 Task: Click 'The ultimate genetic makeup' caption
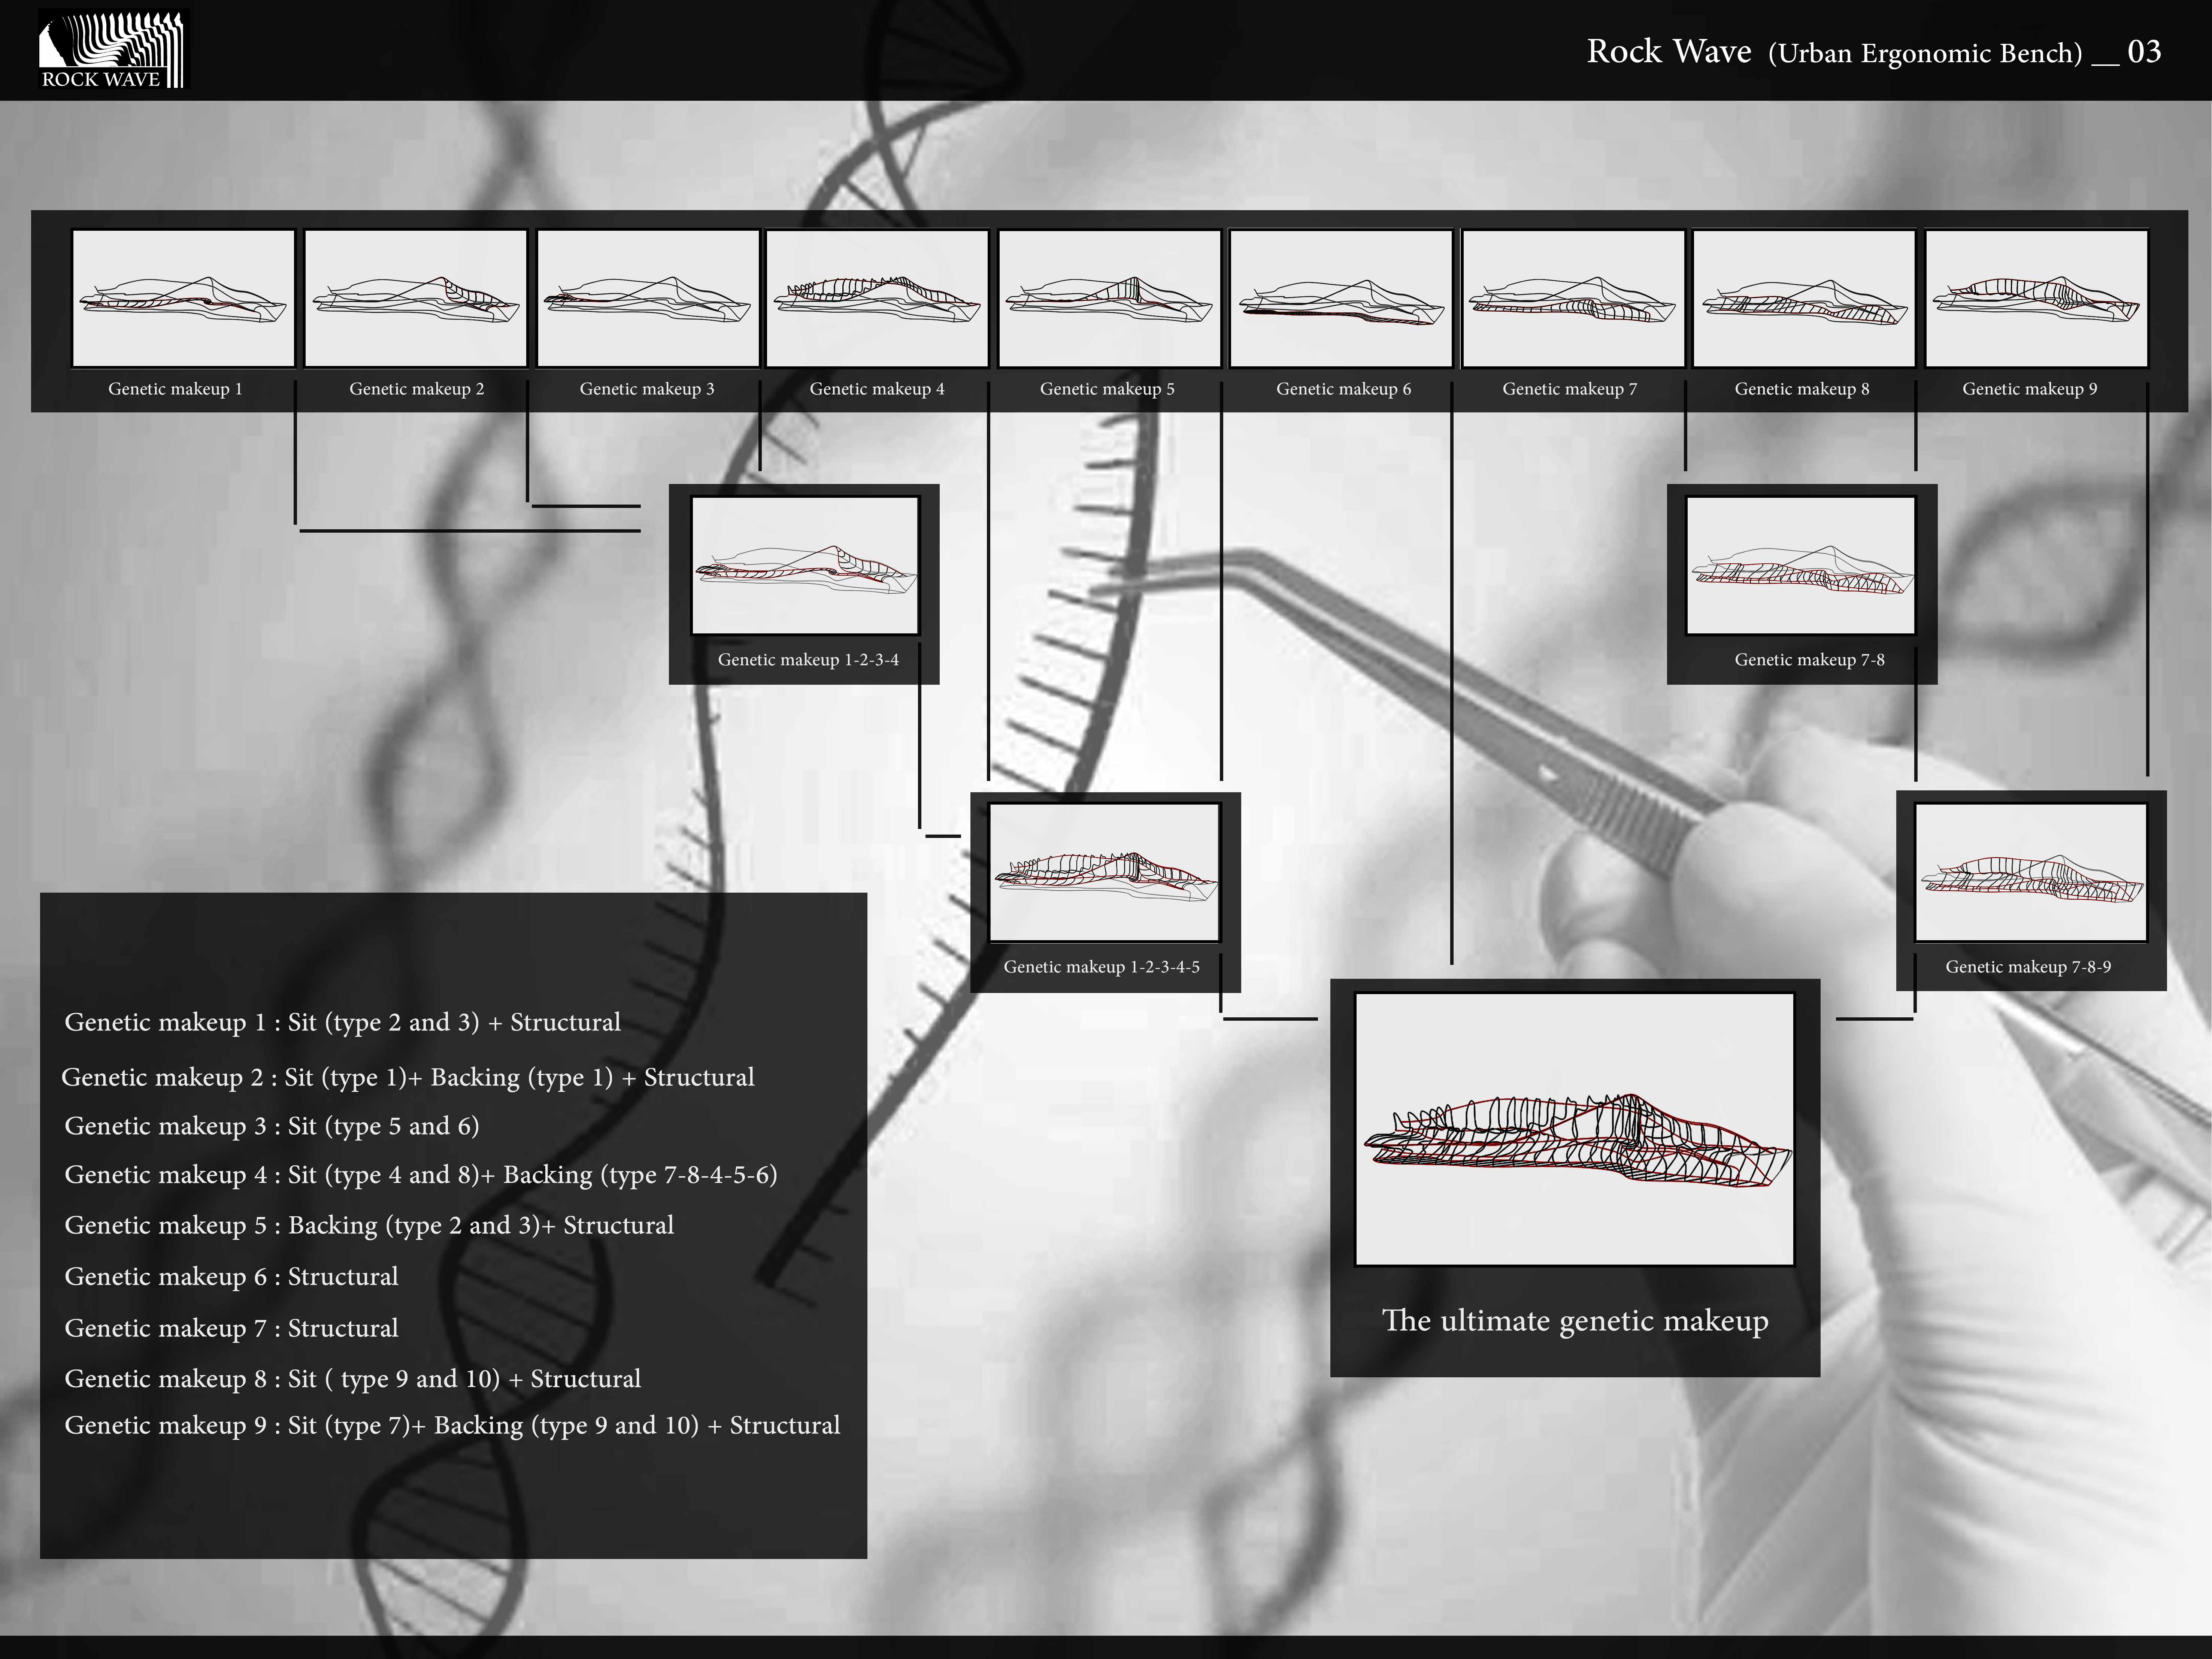point(1574,1320)
